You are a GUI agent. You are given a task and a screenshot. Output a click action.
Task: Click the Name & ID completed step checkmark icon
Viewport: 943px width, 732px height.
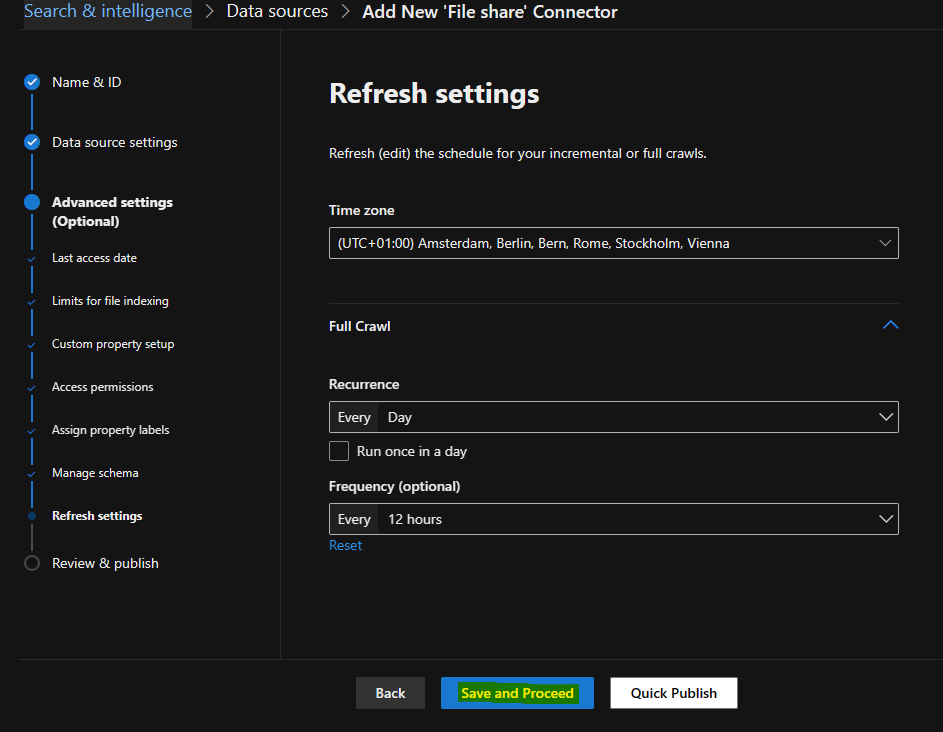32,82
